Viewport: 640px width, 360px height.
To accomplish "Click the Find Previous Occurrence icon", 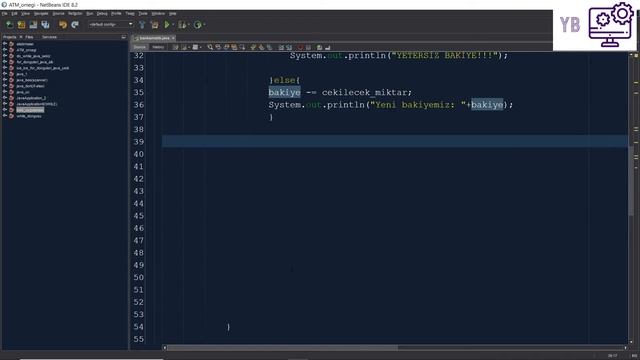I will tap(218, 47).
